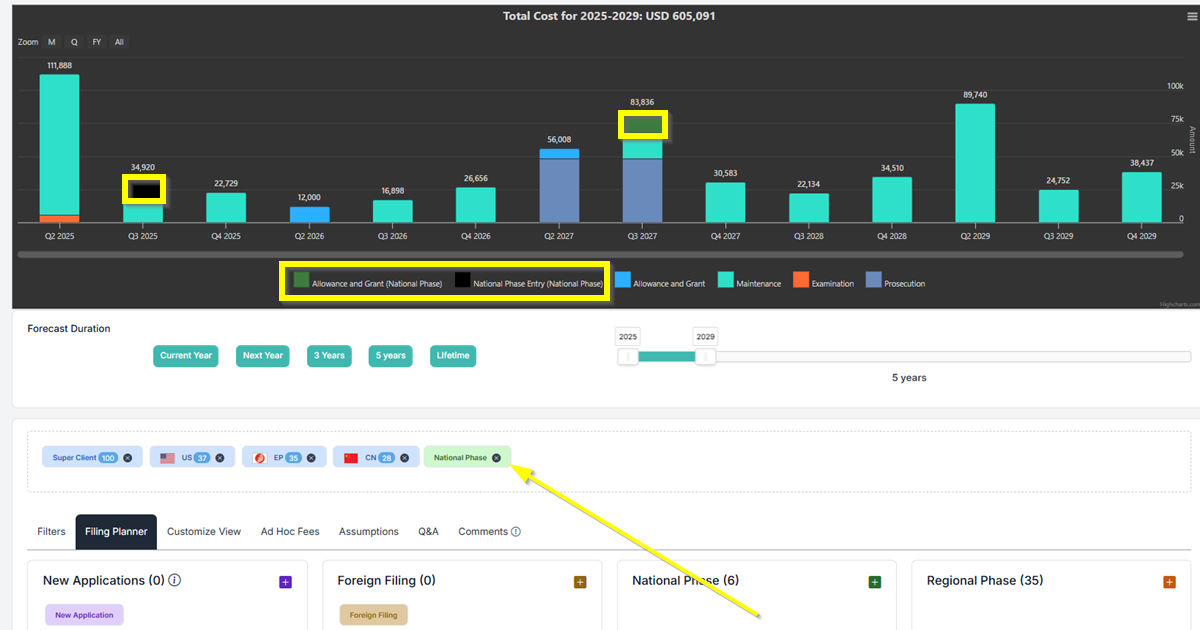1200x630 pixels.
Task: Remove the EP filter chip
Action: click(311, 458)
